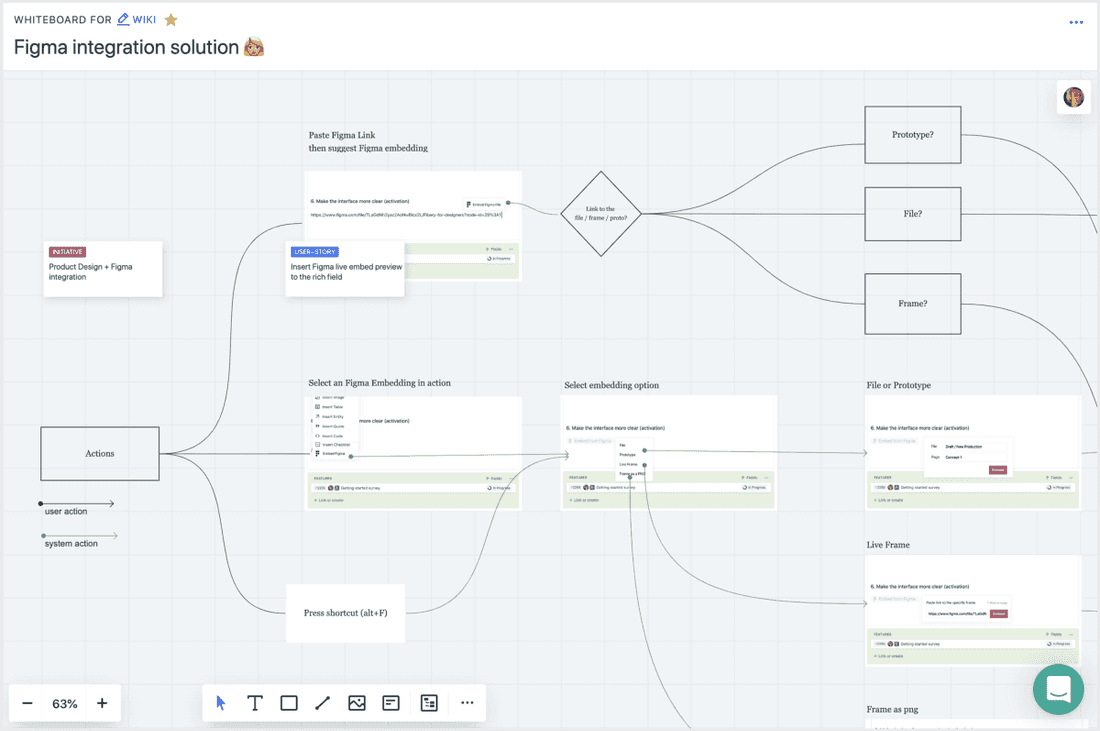The width and height of the screenshot is (1100, 731).
Task: Choose the Live Frame embedding option
Action: pos(628,464)
